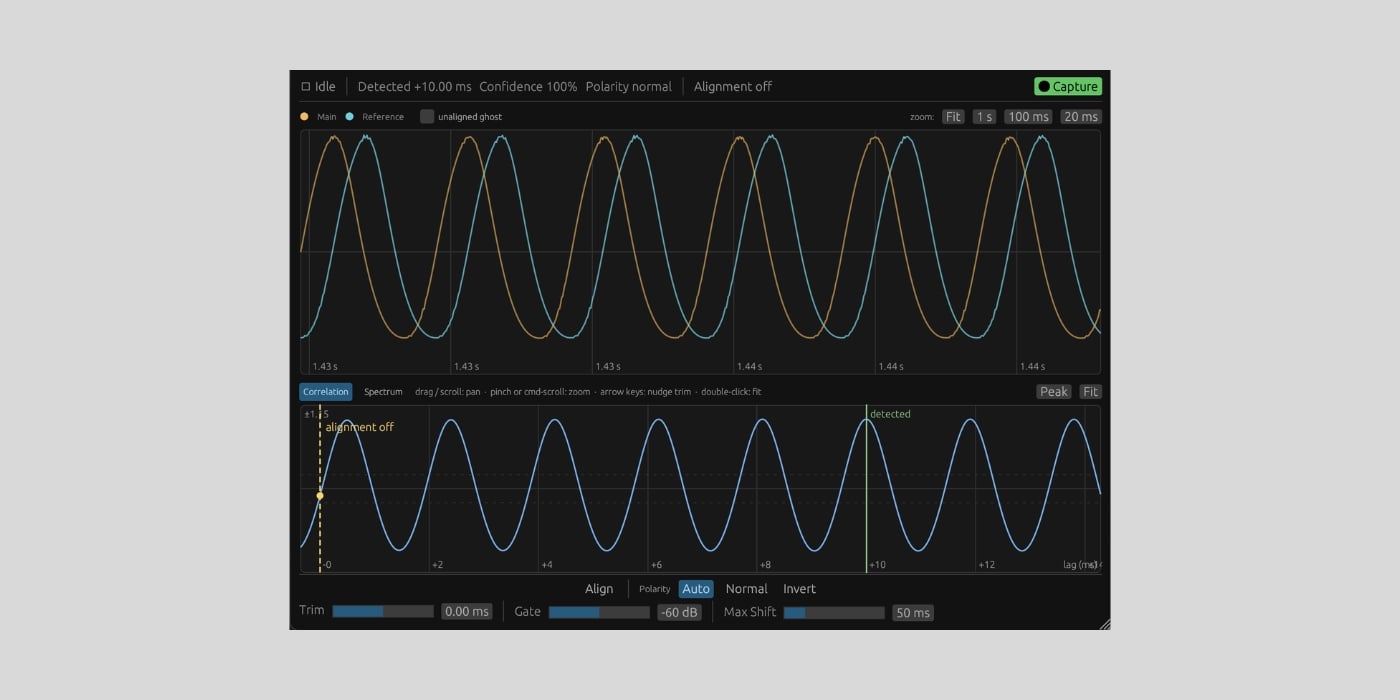This screenshot has height=700, width=1400.
Task: Click the green detected marker label
Action: 890,414
